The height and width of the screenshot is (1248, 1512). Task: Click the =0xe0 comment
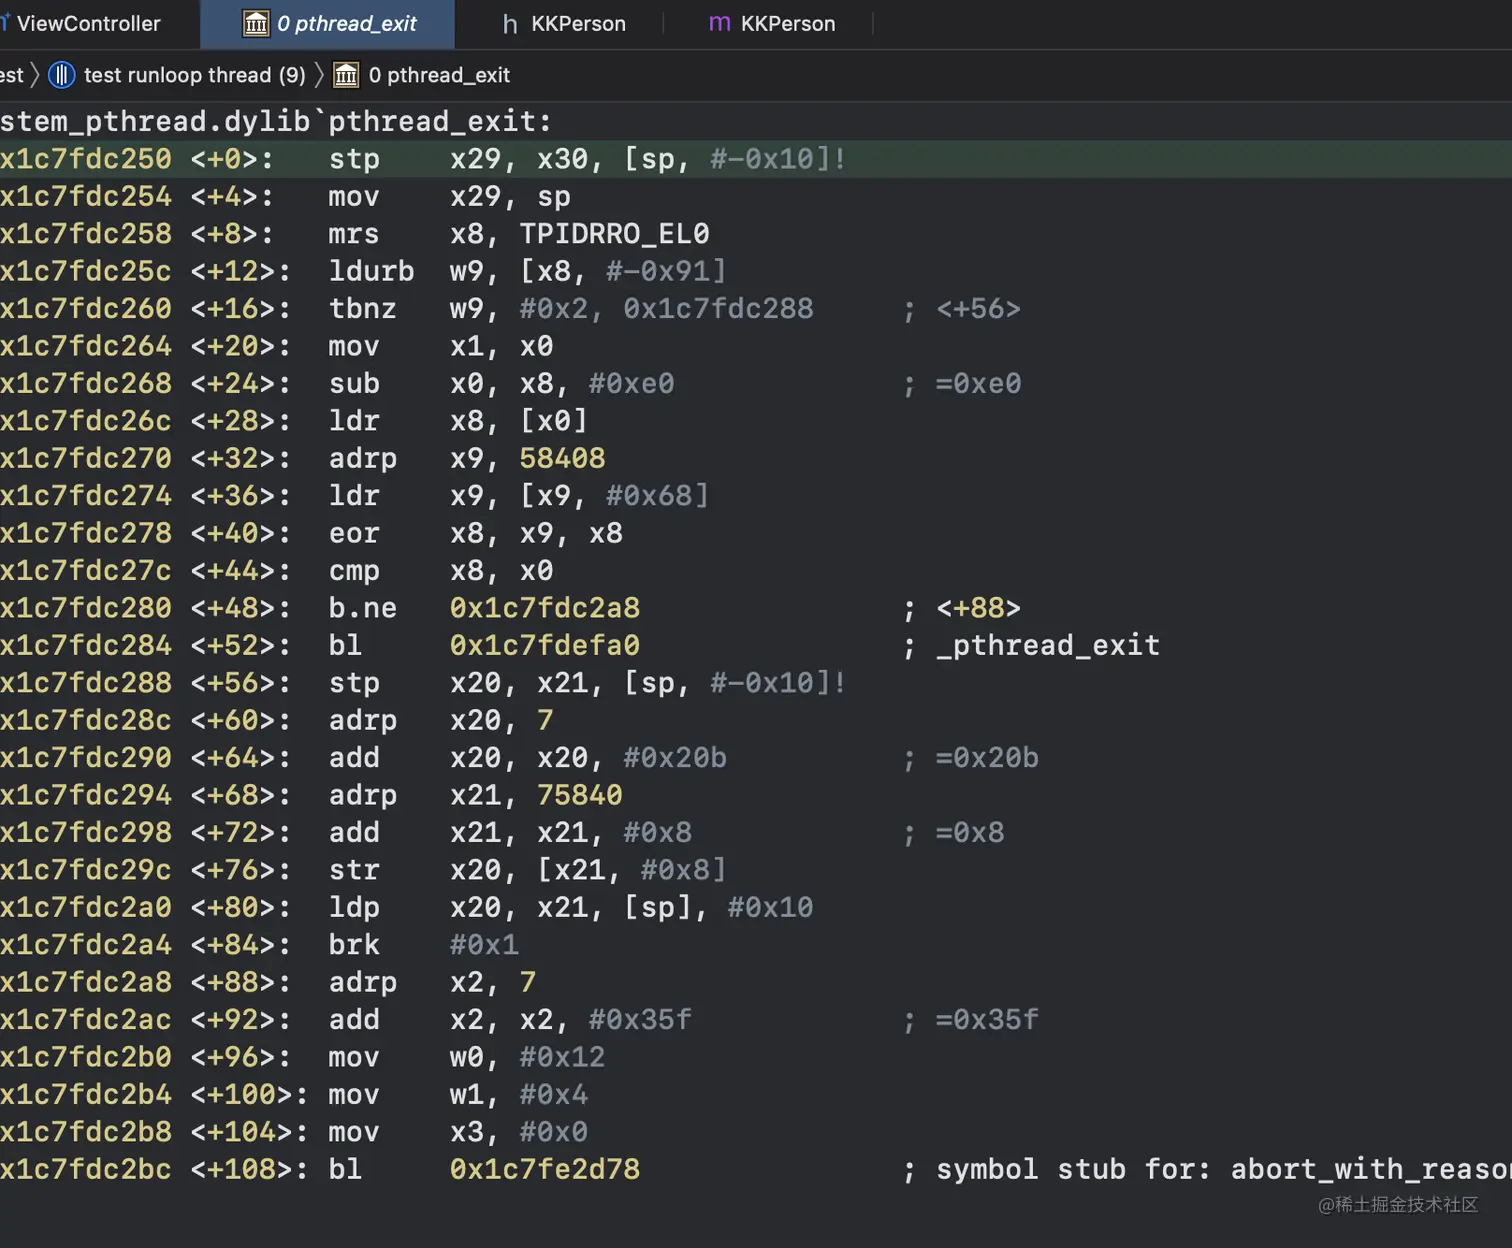click(x=978, y=383)
